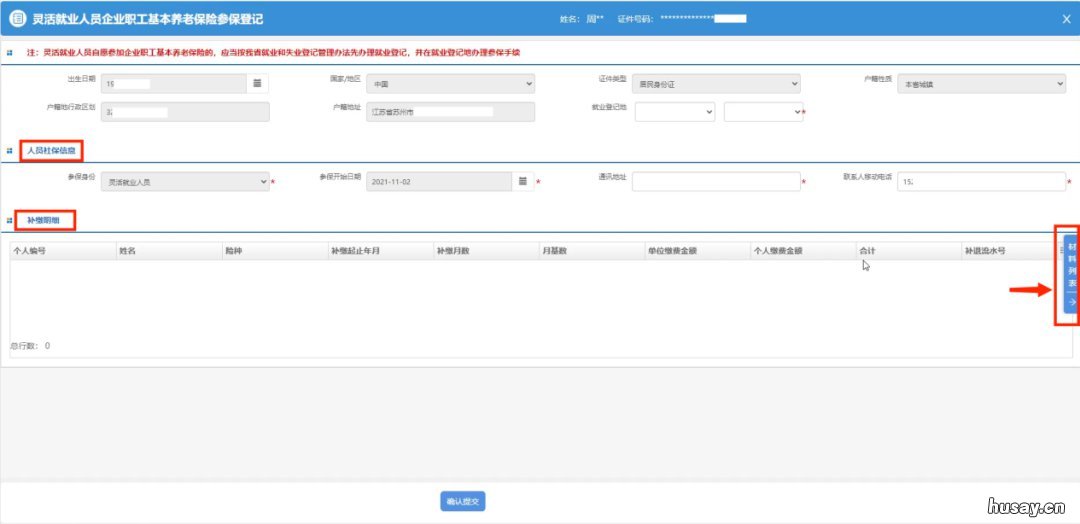The height and width of the screenshot is (524, 1080).
Task: Click the 姓名: 周** header text
Action: (581, 19)
